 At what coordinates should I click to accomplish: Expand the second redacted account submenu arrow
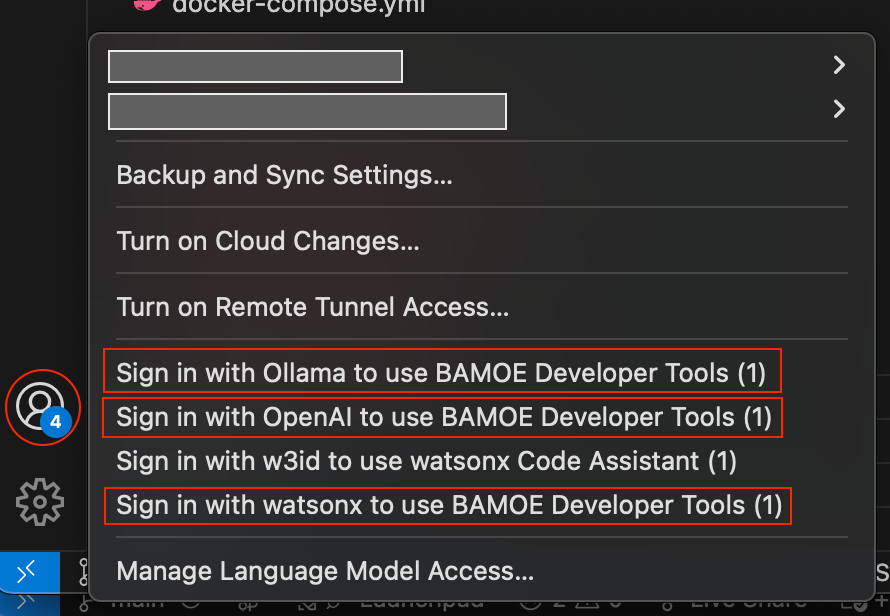[839, 108]
